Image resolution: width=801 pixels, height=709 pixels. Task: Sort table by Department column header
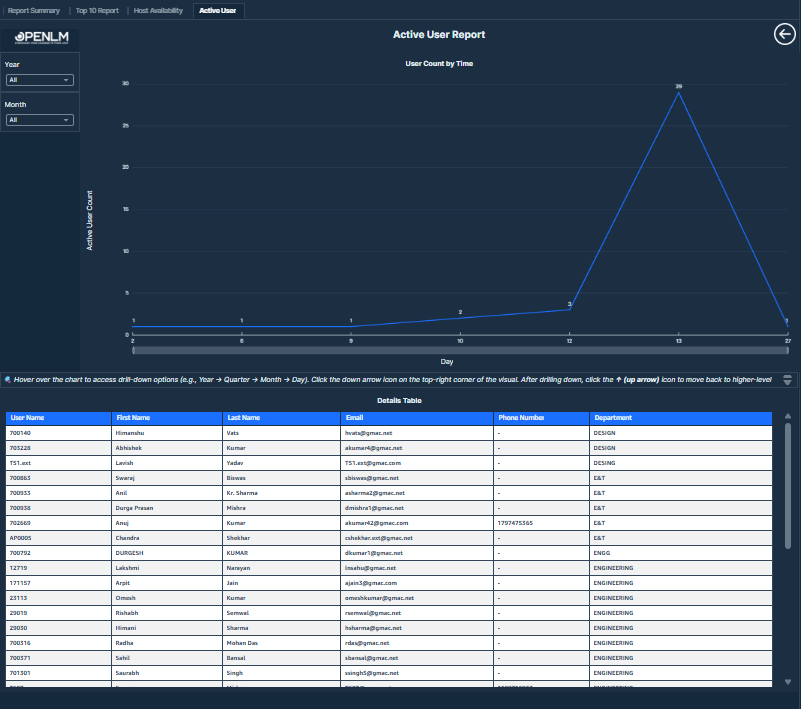pyautogui.click(x=613, y=418)
